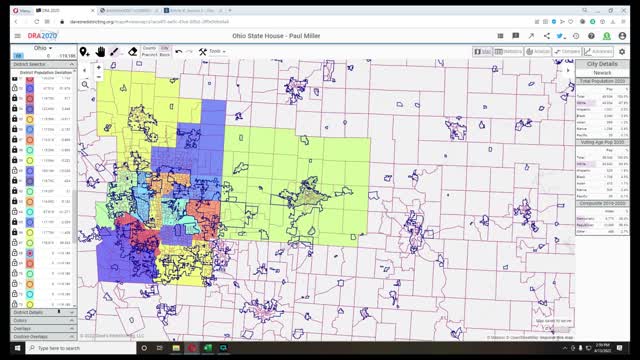Screen dimensions: 640x360
Task: Redo the last undone edit
Action: (189, 51)
